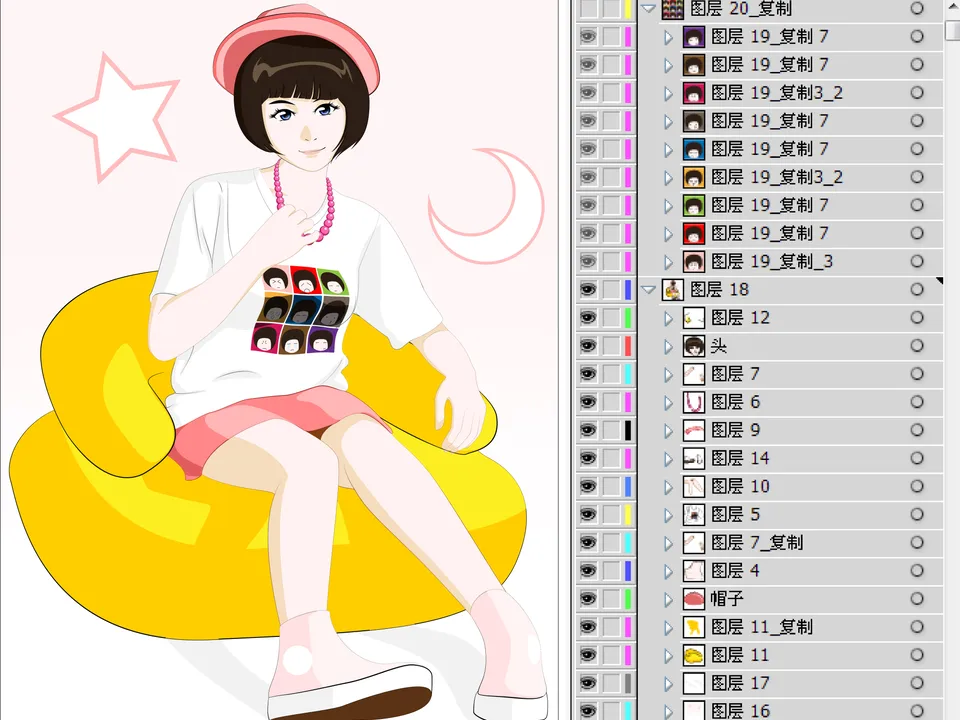This screenshot has height=720, width=960.
Task: Show the hidden 图层 20_复制 layer
Action: (x=589, y=9)
